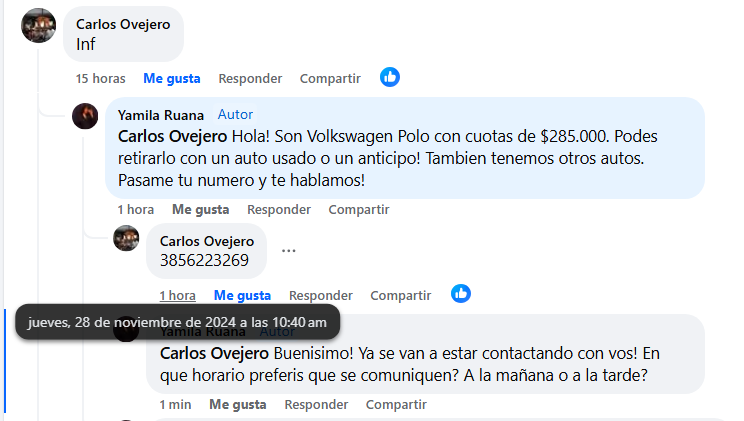Open Yamila Ruana's avatar on the Volkswagen Polo reply
This screenshot has width=744, height=421.
click(x=85, y=116)
